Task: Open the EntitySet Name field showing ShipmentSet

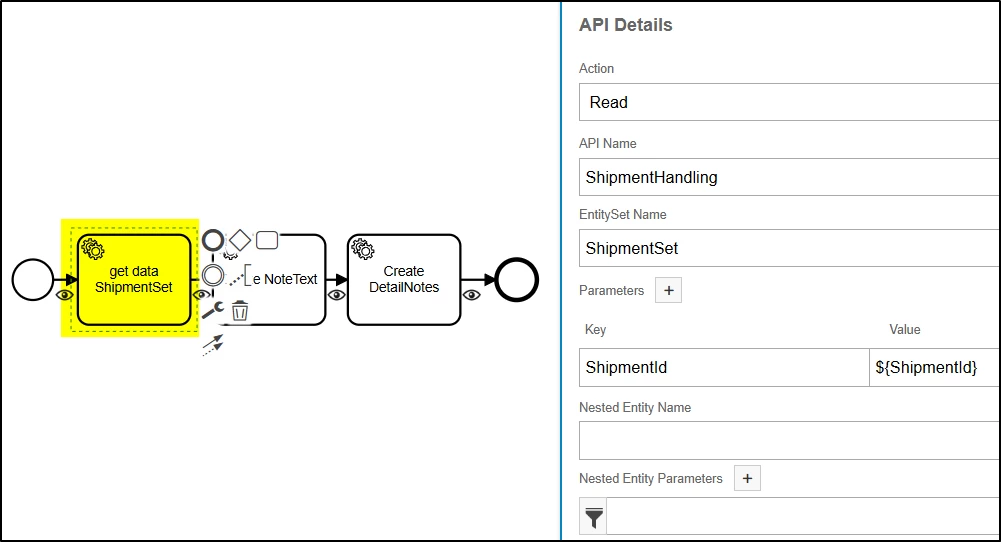Action: 788,248
